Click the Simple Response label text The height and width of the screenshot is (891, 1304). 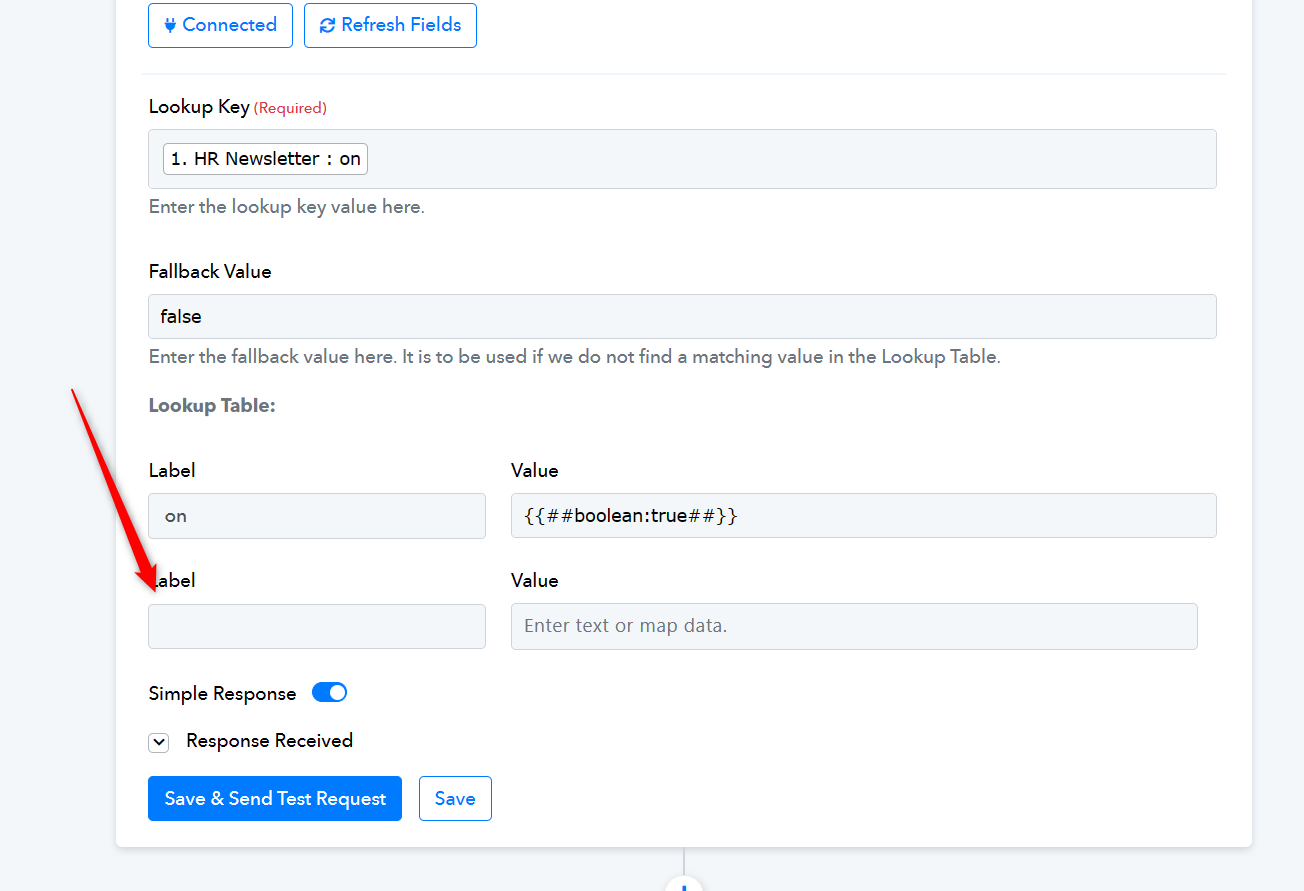222,693
